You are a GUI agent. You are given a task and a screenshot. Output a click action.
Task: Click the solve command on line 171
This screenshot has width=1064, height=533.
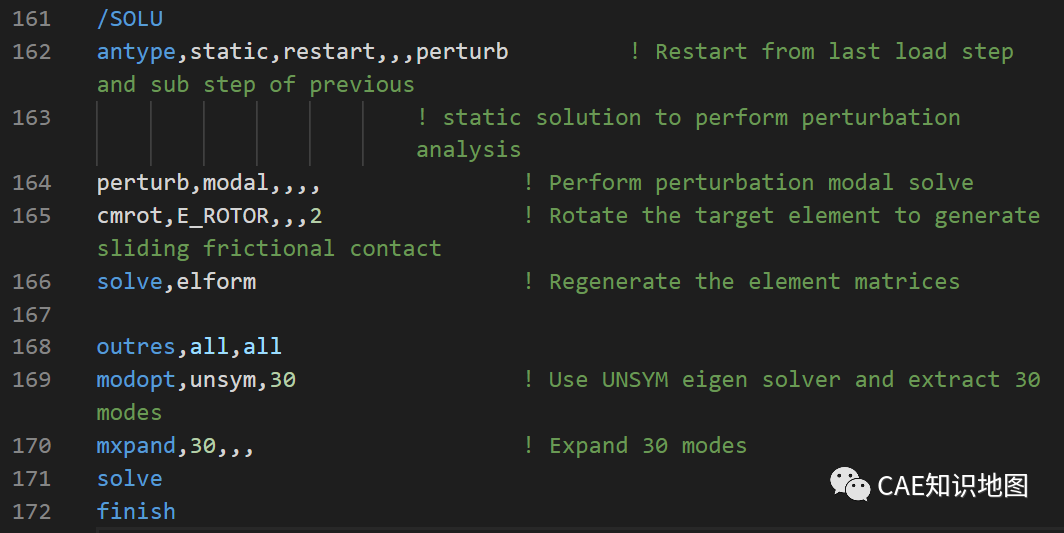click(130, 479)
